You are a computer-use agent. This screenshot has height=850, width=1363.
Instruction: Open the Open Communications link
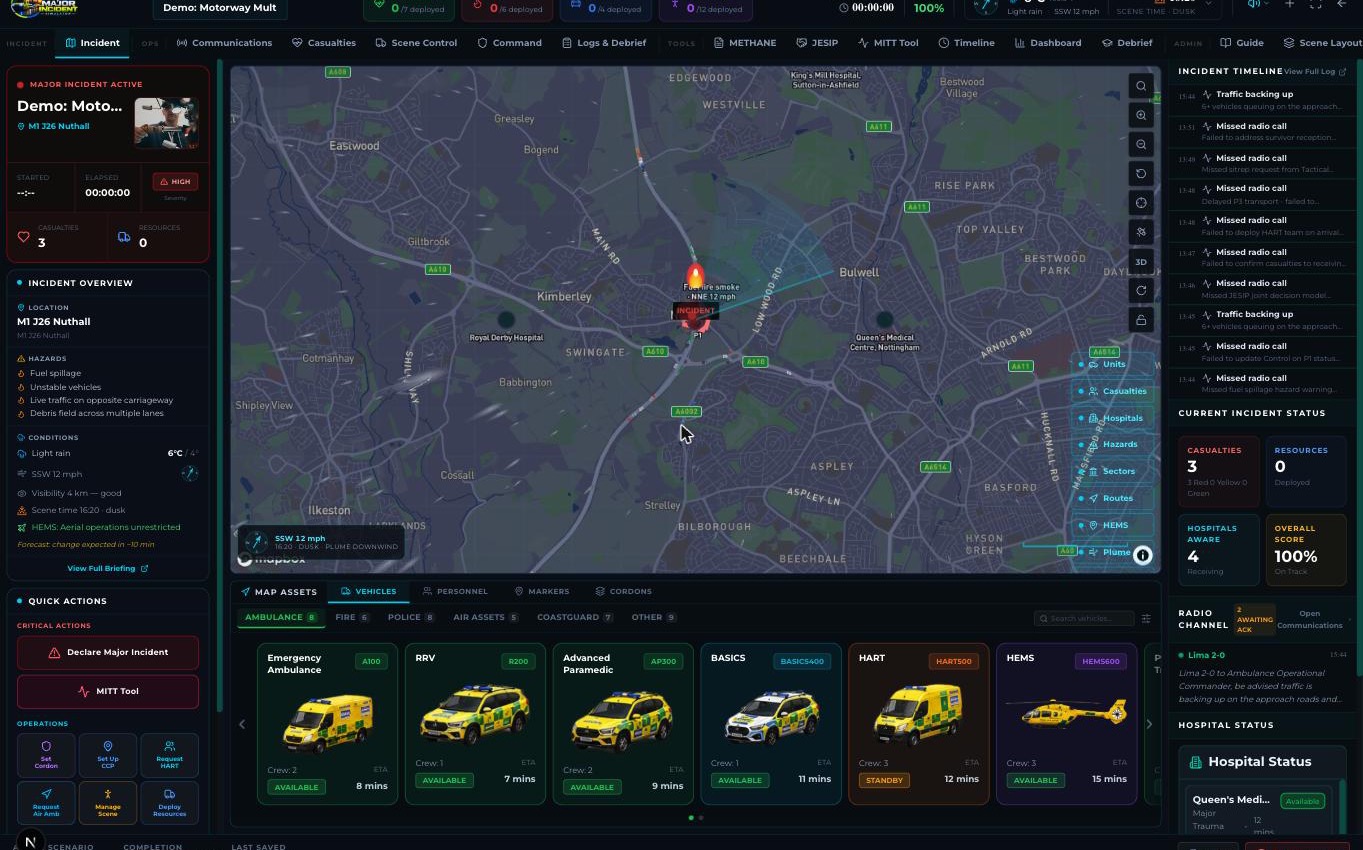tap(1310, 619)
